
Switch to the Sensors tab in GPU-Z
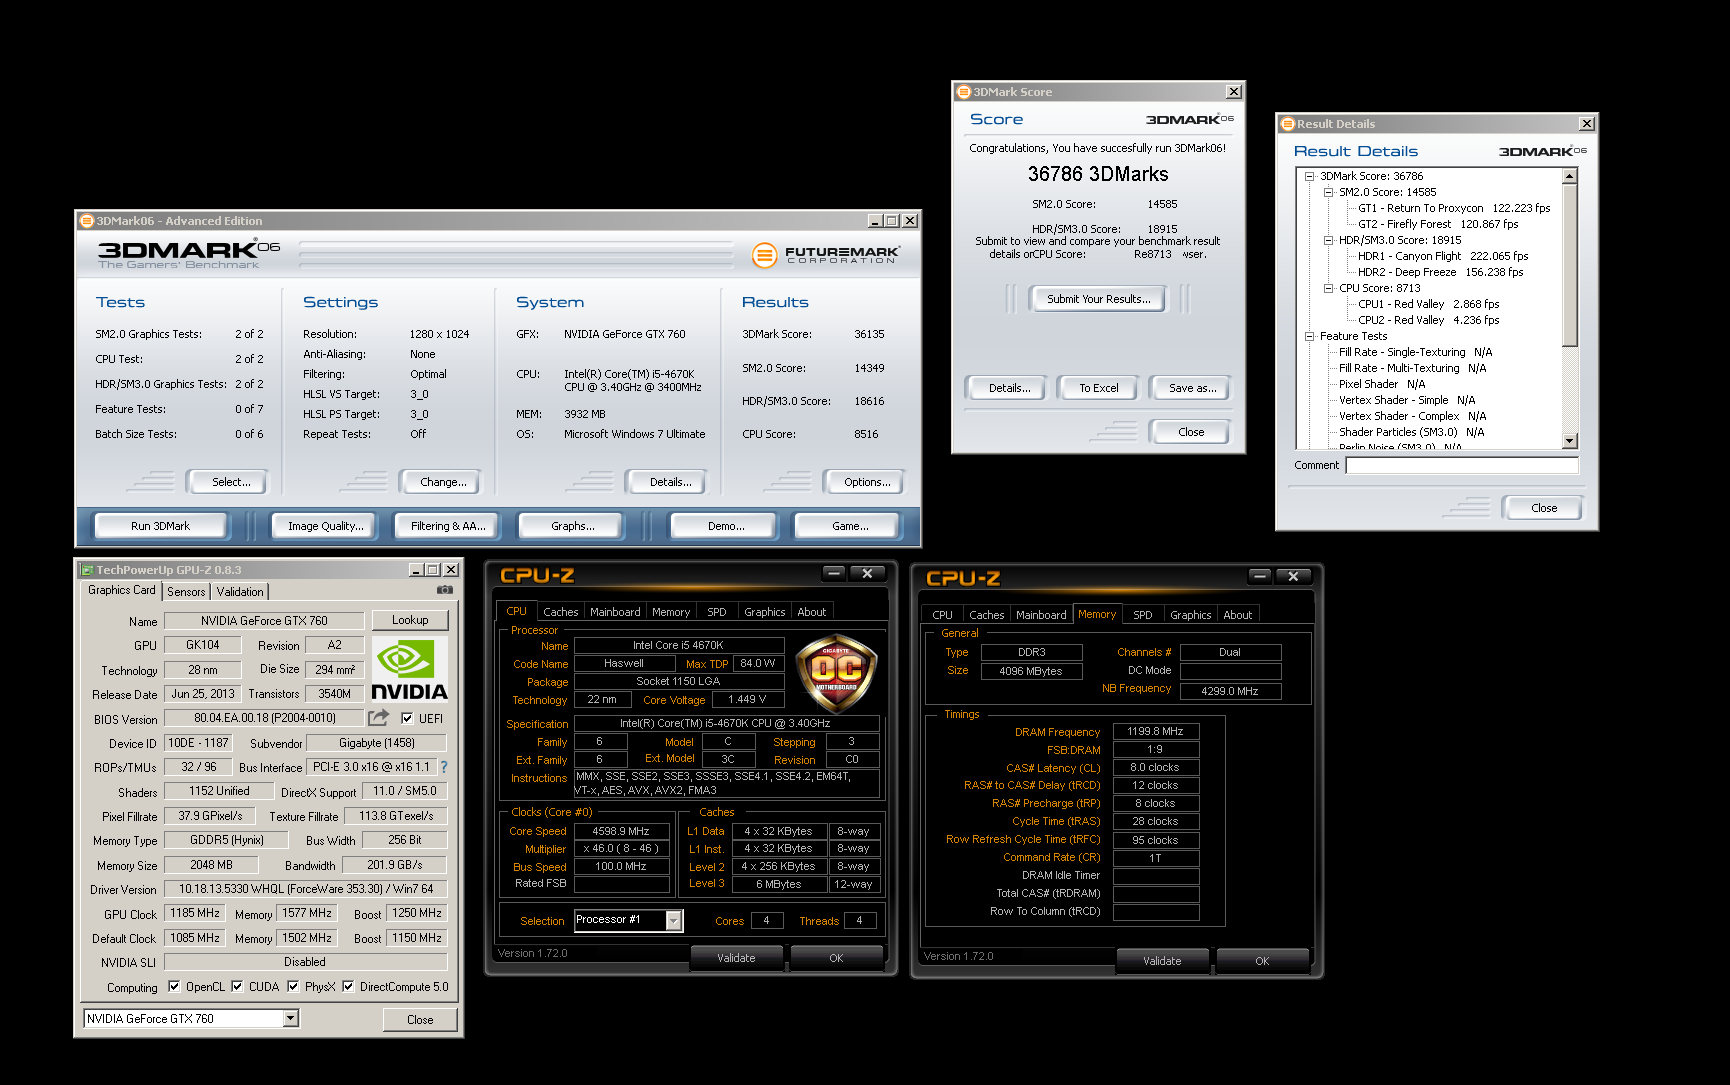pos(186,591)
